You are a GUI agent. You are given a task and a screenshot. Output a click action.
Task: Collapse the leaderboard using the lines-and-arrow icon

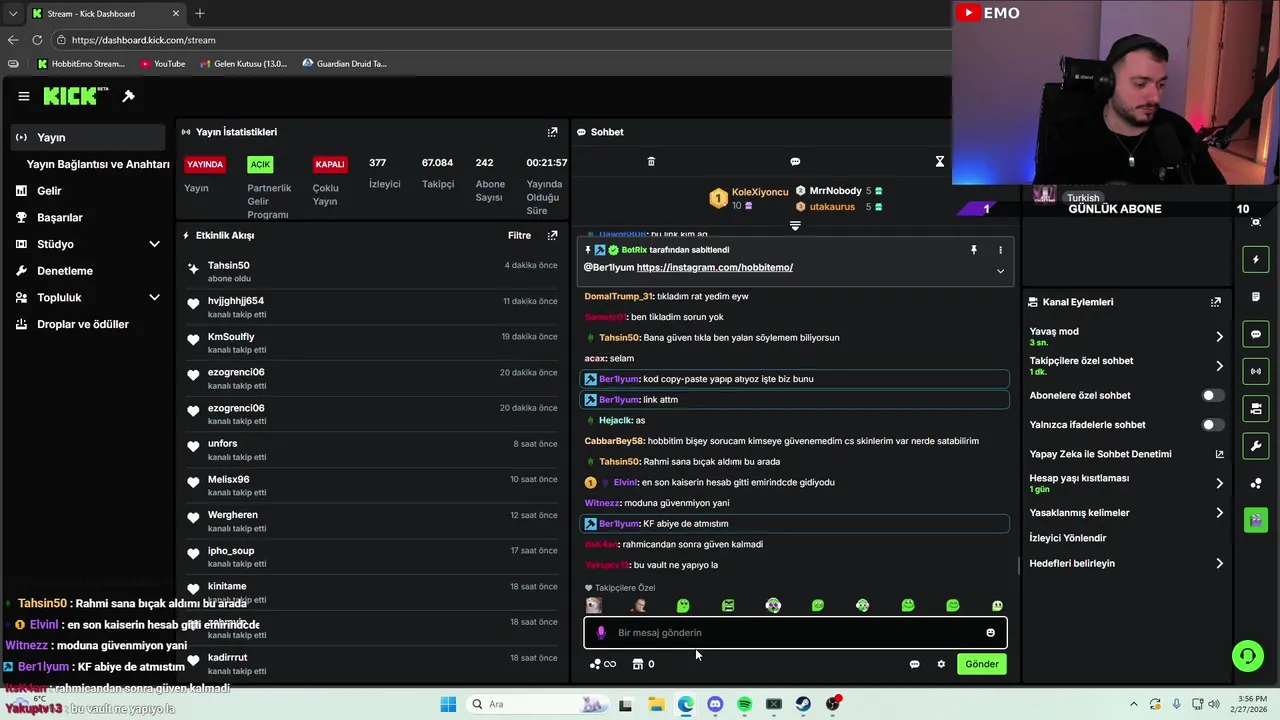pyautogui.click(x=795, y=226)
